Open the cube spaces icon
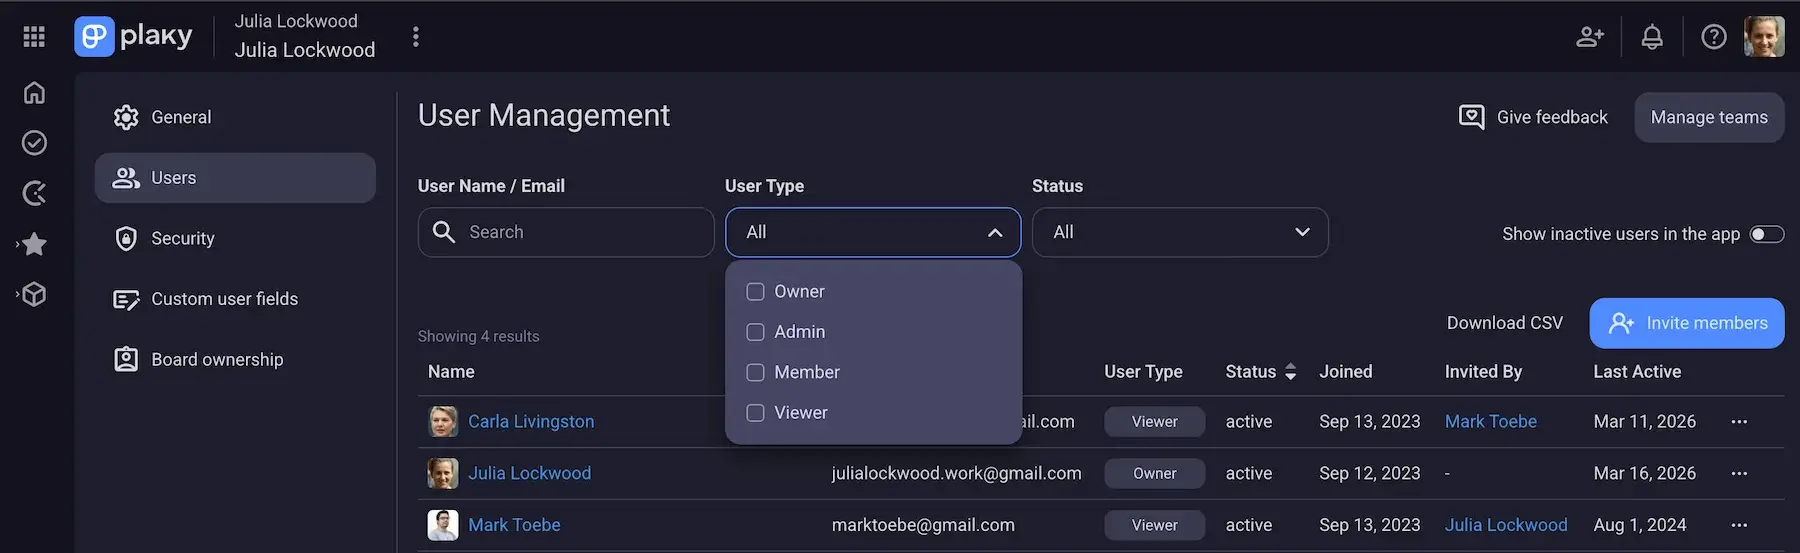Image resolution: width=1800 pixels, height=553 pixels. click(x=34, y=295)
